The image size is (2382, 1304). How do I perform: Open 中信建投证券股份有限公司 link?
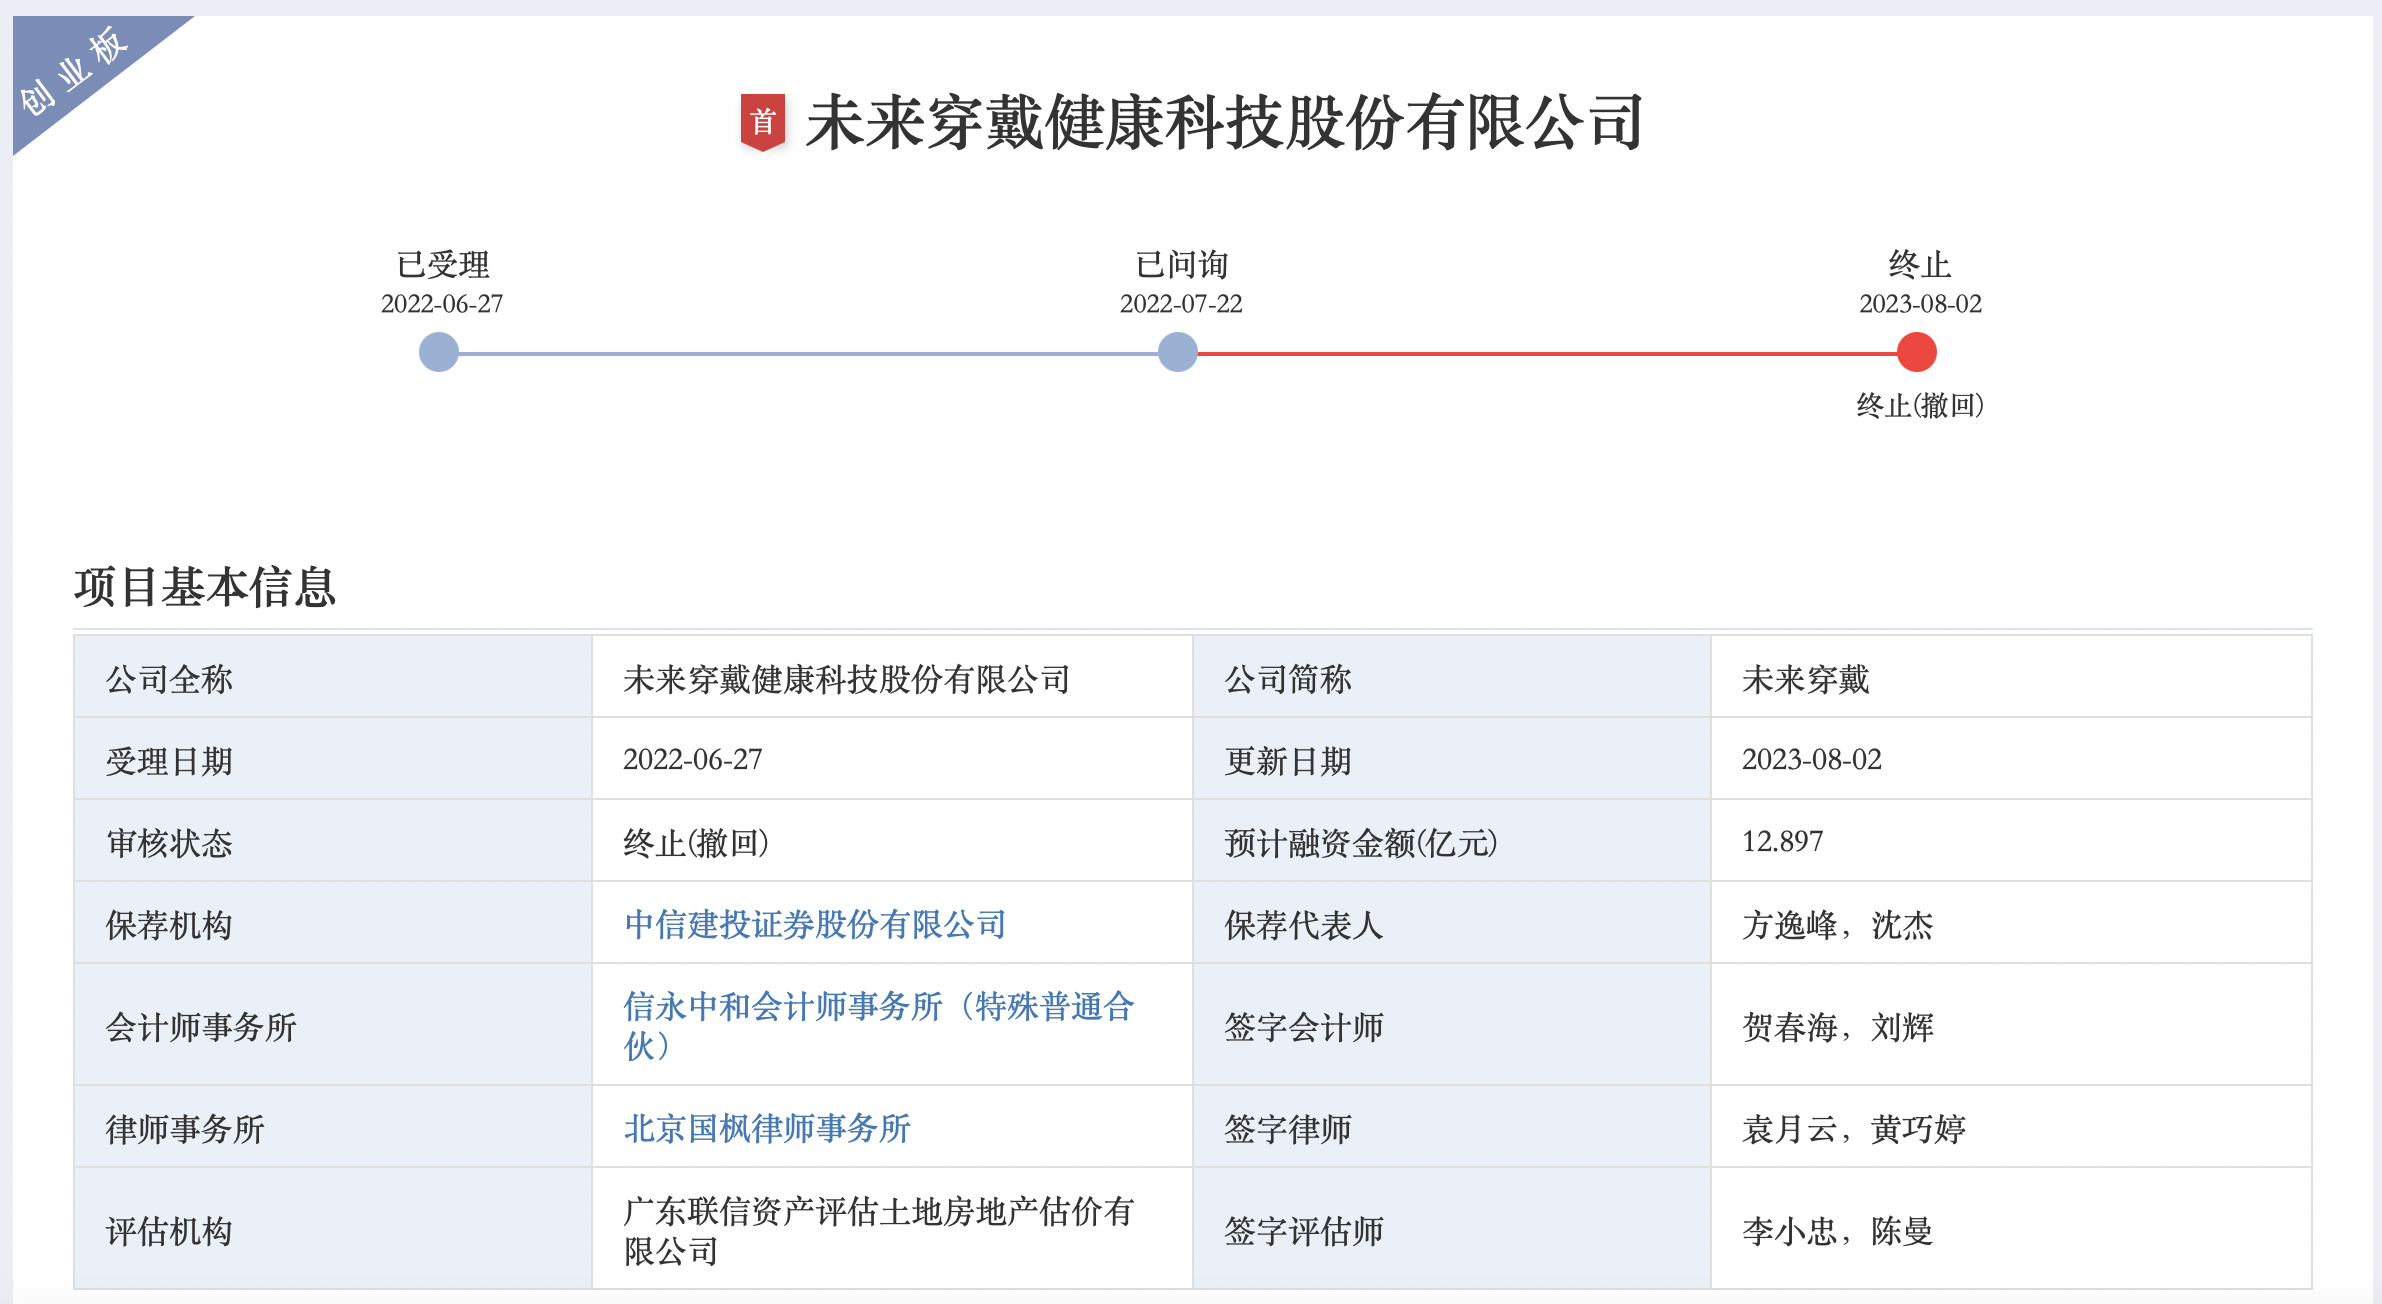[814, 924]
